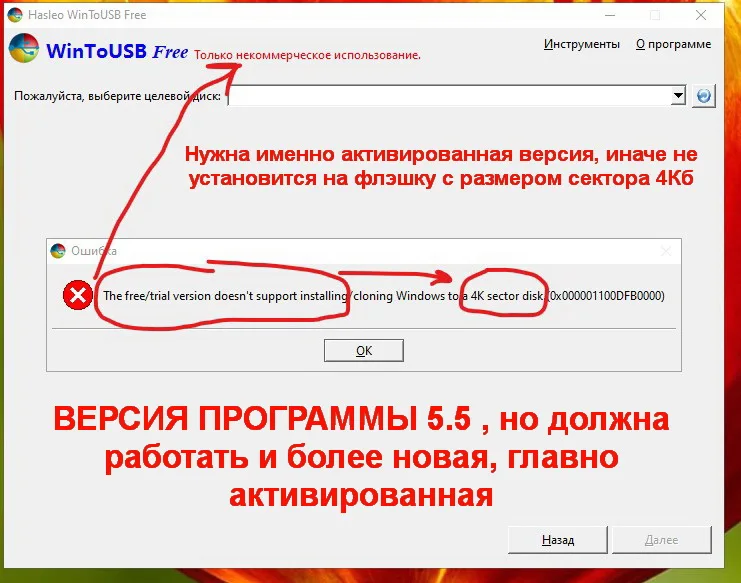This screenshot has width=741, height=583.
Task: Click the Пожалуйста, выберите целевой диск label
Action: (x=117, y=96)
